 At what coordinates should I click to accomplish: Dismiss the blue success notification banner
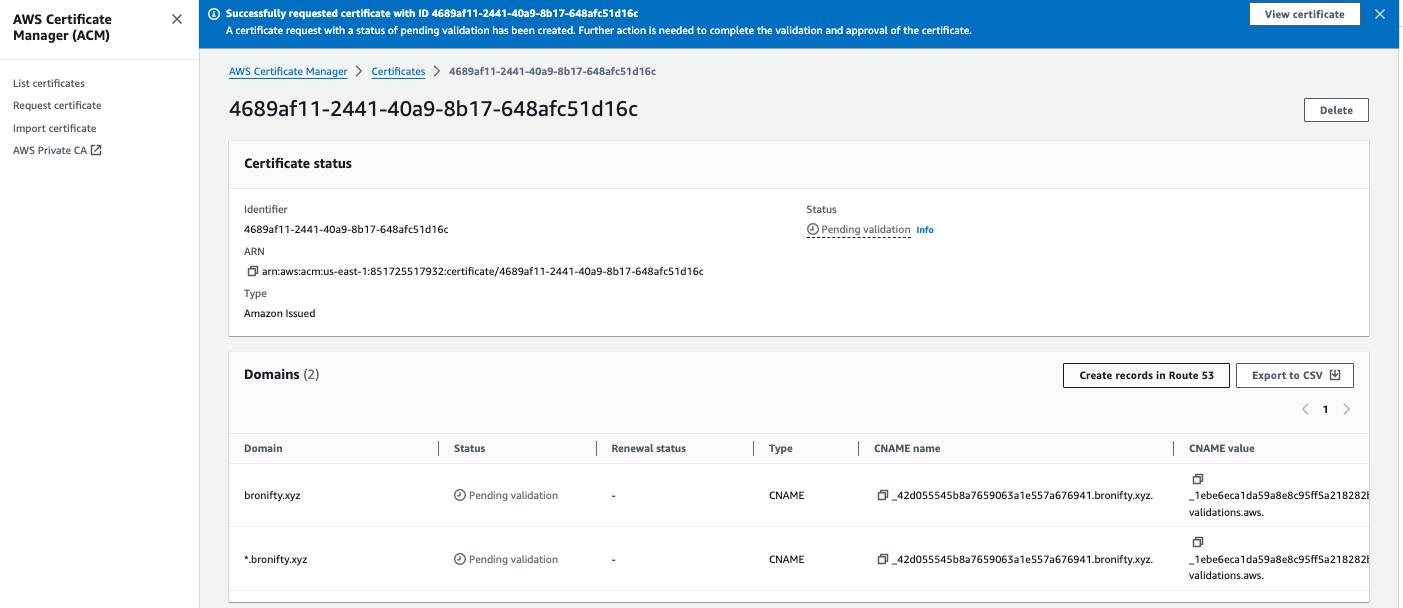coord(1380,14)
